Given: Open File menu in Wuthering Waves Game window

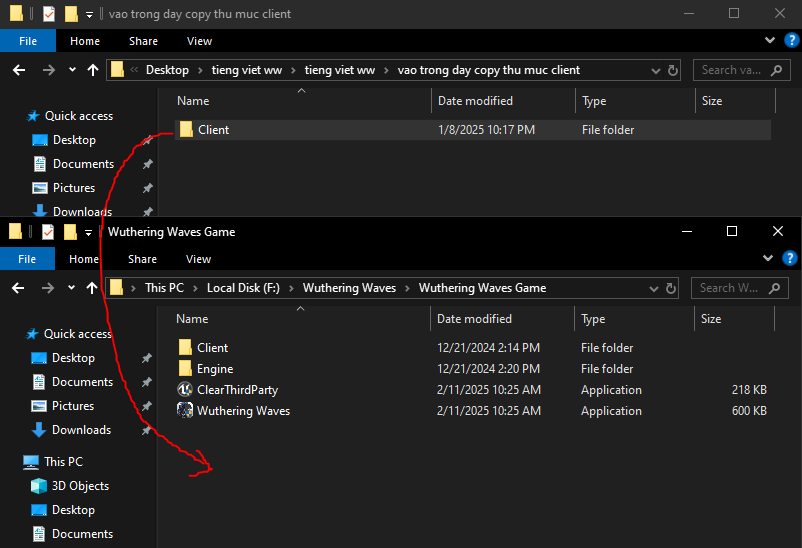Looking at the screenshot, I should coord(27,259).
